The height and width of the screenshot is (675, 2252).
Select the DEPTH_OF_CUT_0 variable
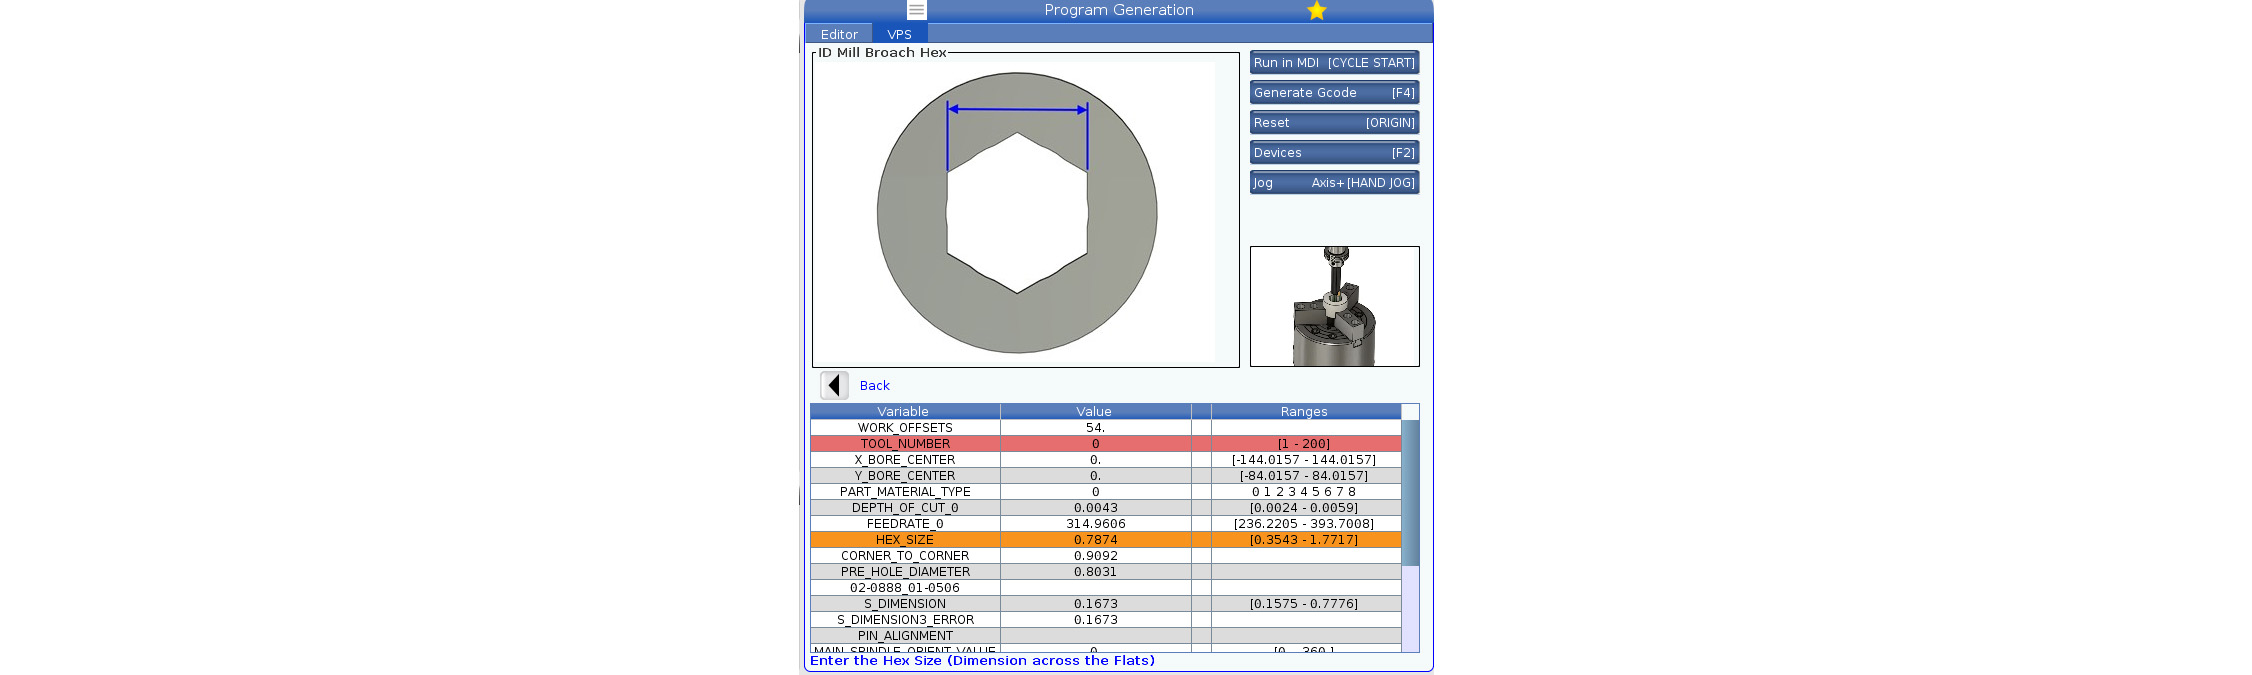point(905,508)
